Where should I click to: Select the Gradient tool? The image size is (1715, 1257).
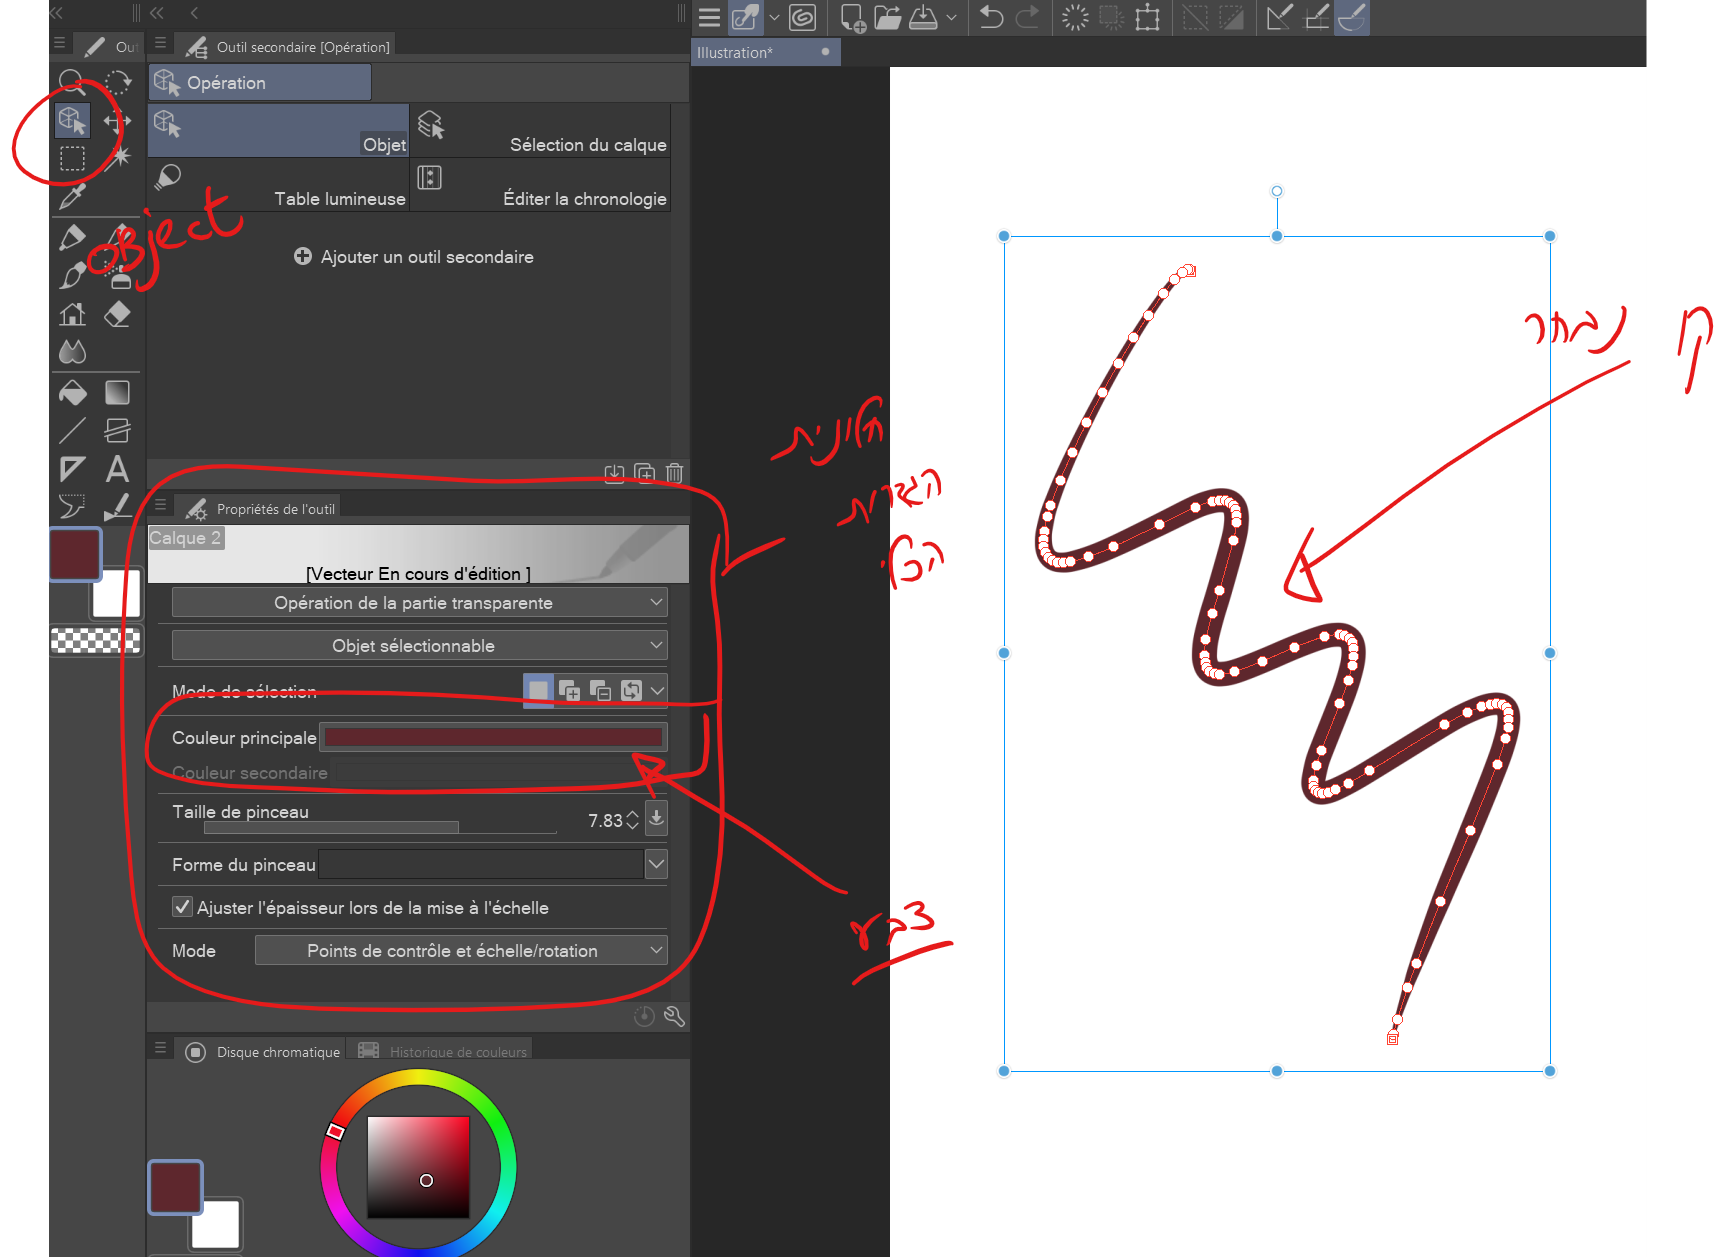(118, 392)
